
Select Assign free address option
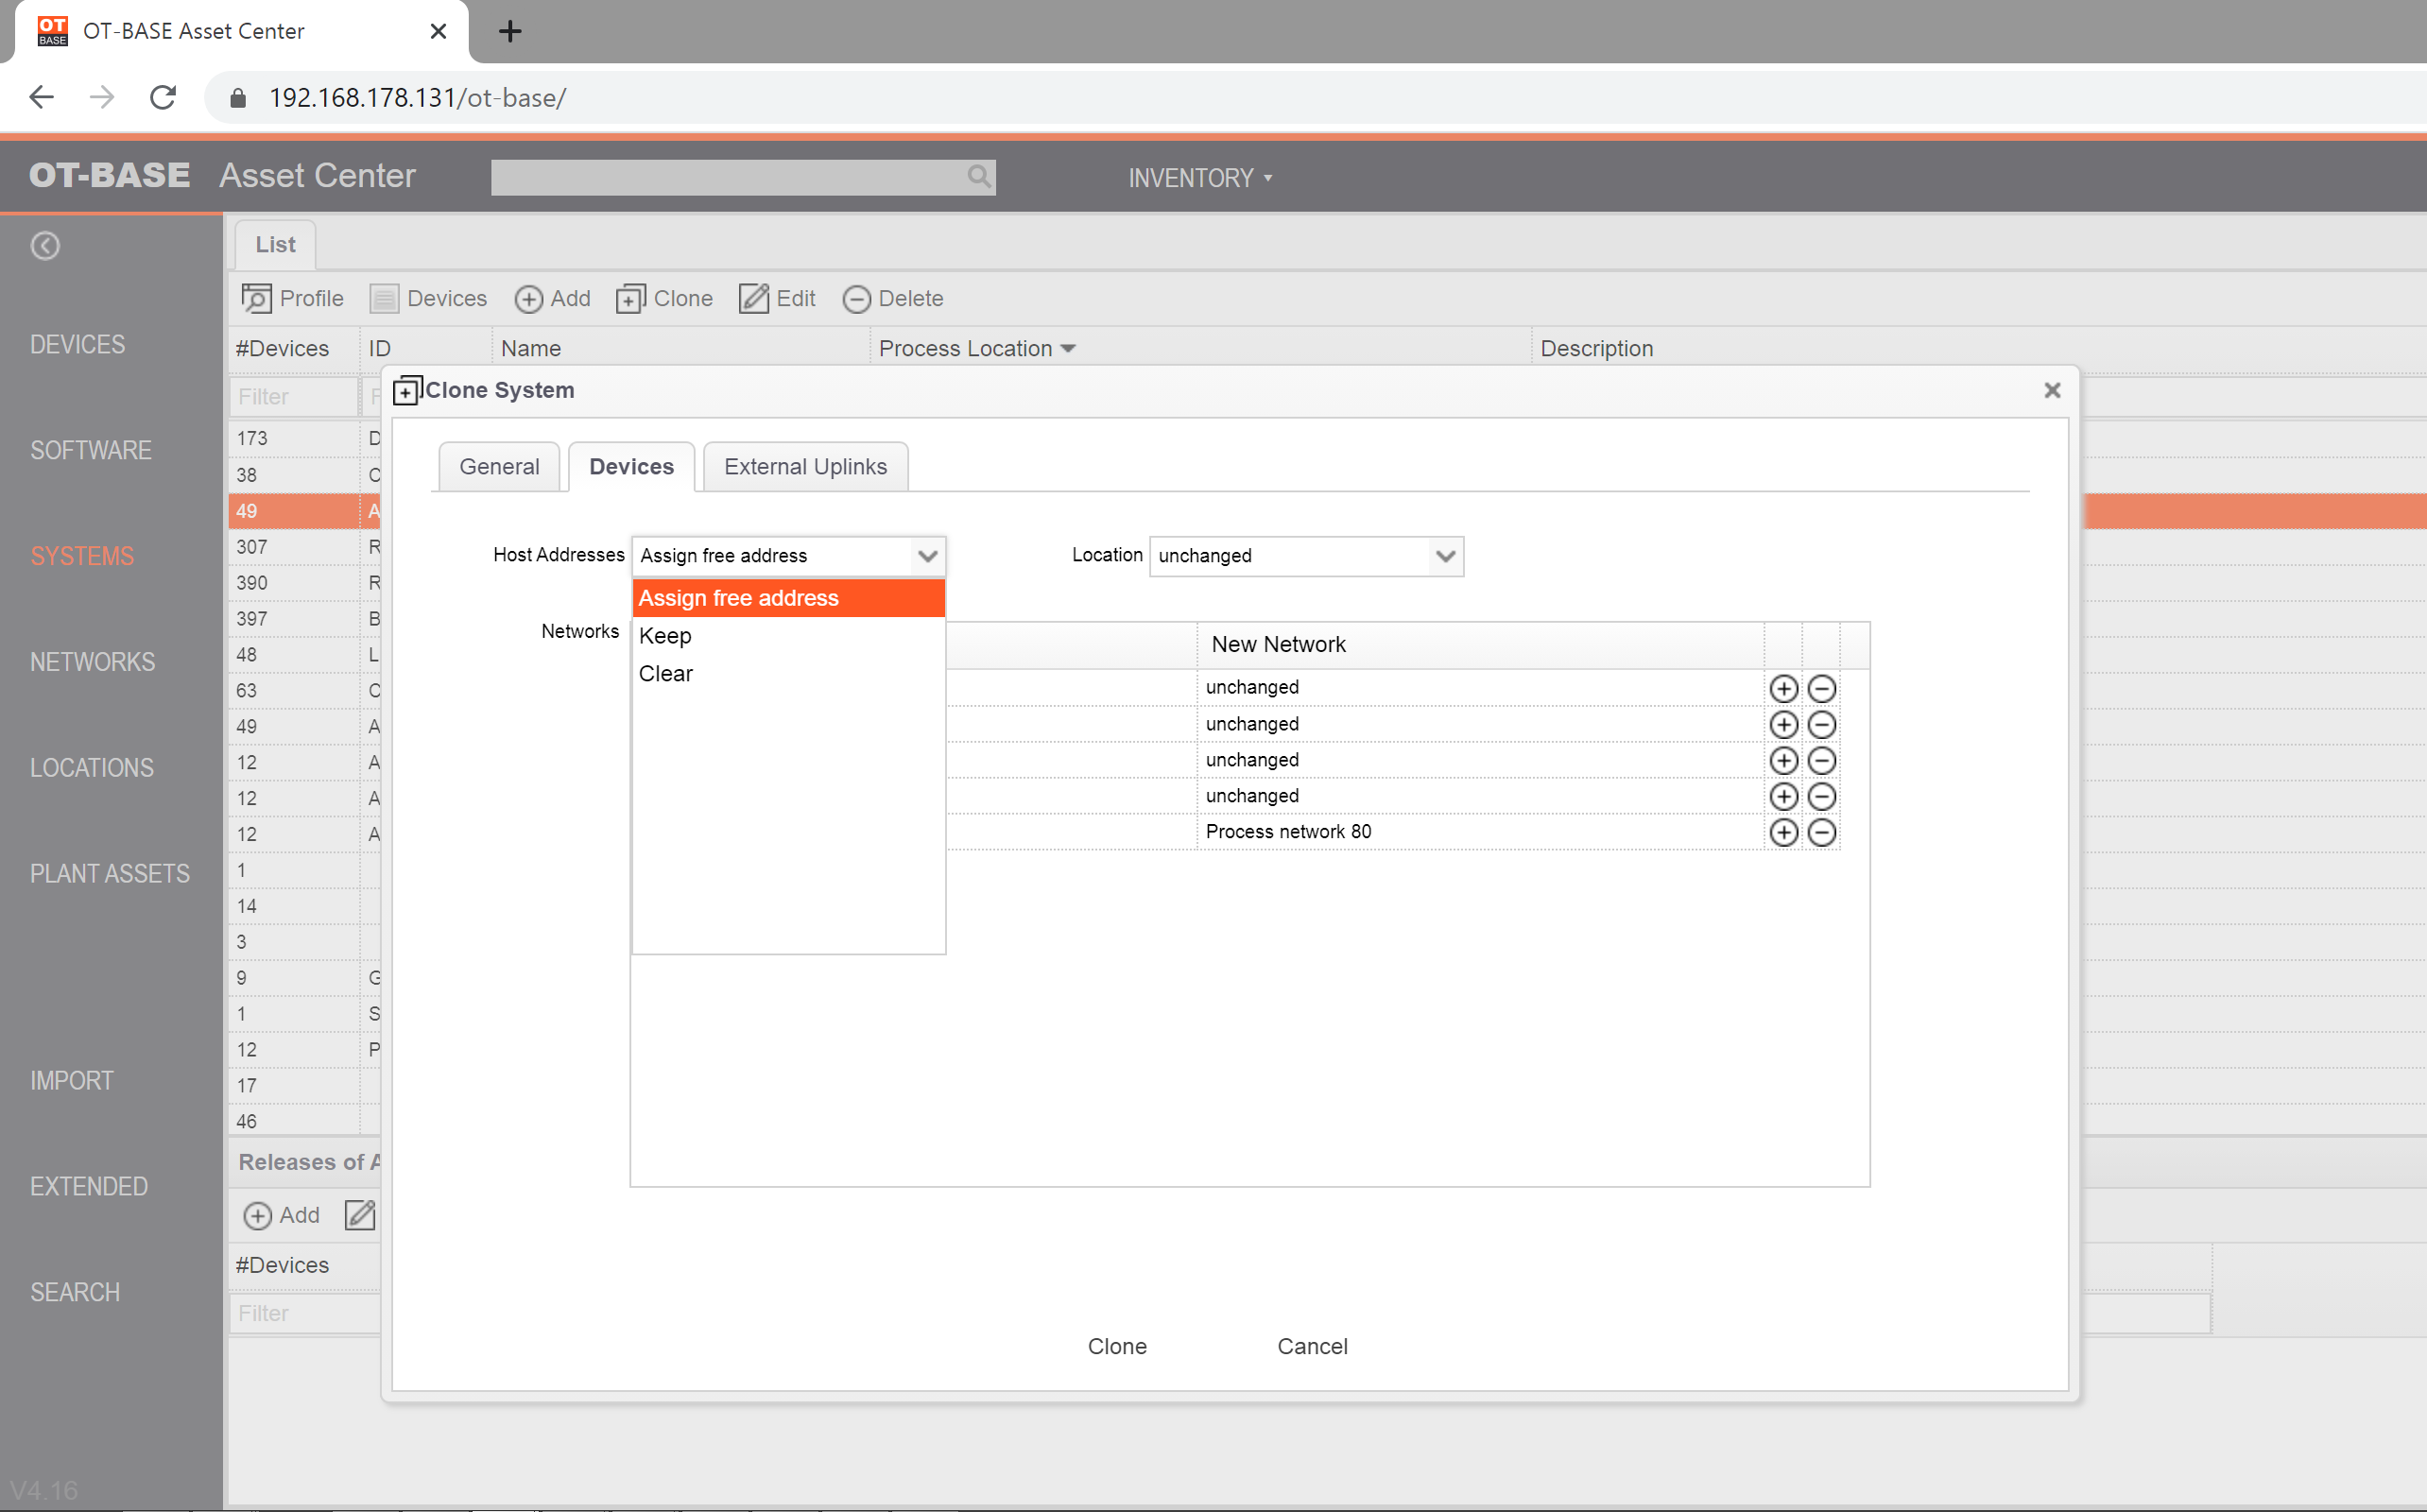pyautogui.click(x=788, y=598)
